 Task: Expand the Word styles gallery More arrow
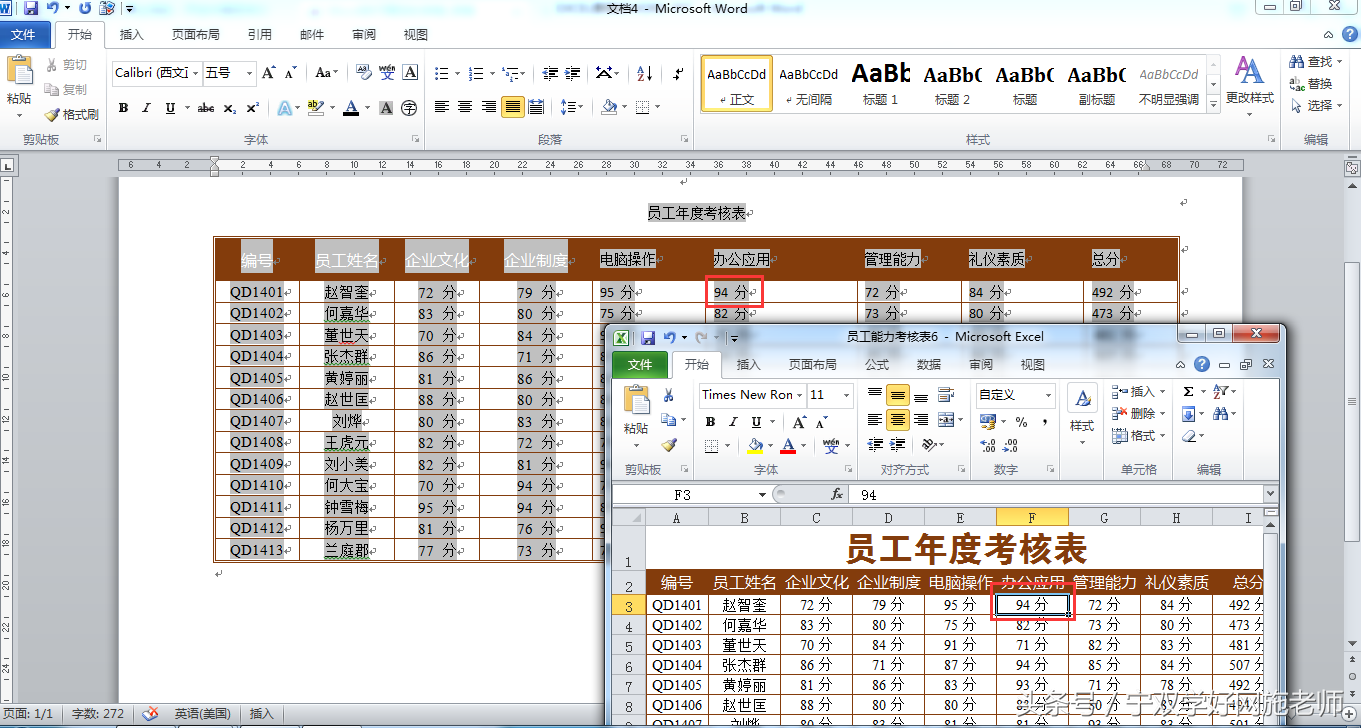(1214, 102)
